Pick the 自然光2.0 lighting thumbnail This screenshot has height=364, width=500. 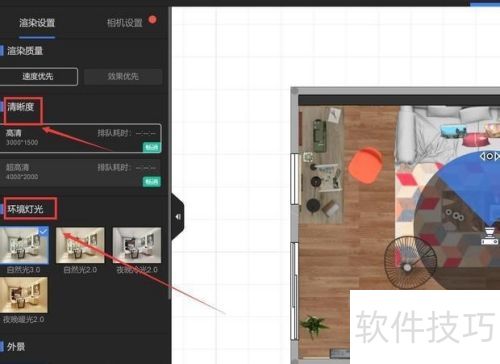coord(80,245)
